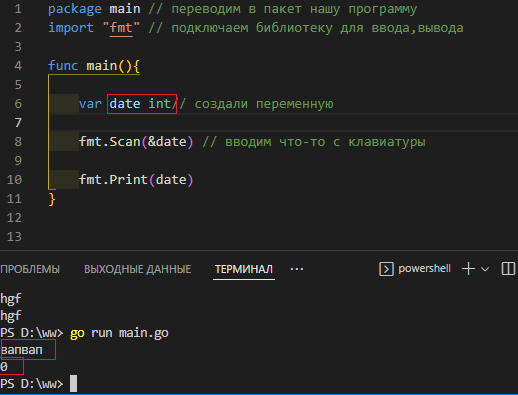518x395 pixels.
Task: Split the terminal panel
Action: click(508, 269)
